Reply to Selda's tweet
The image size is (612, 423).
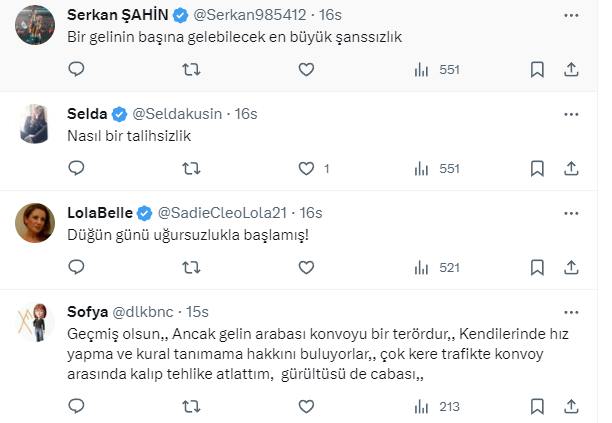pos(77,169)
